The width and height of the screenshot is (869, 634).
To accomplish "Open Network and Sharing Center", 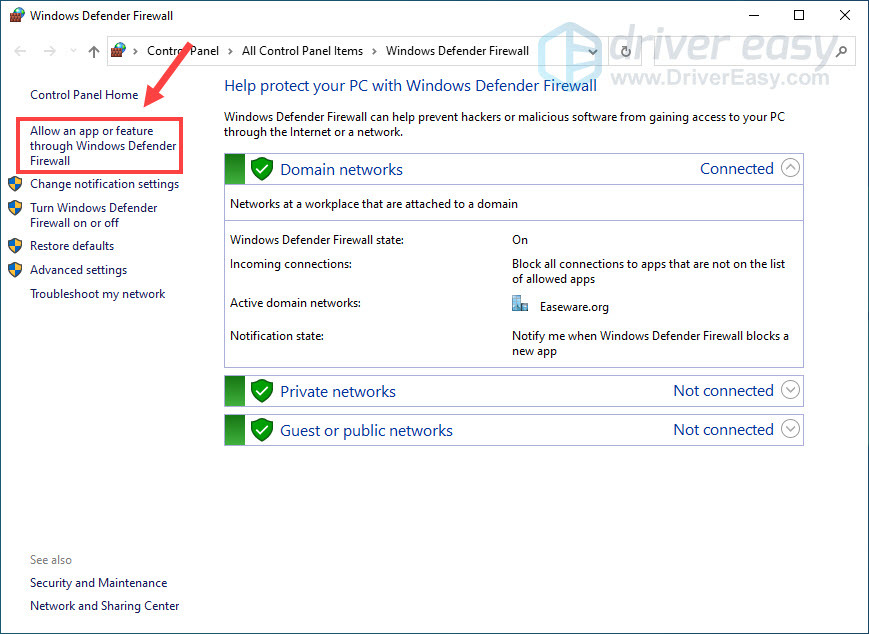I will (x=105, y=606).
